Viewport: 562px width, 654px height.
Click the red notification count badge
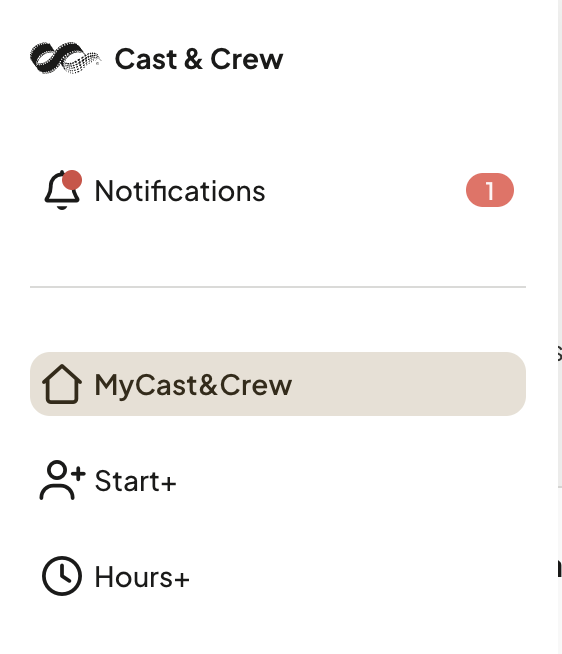pos(490,190)
